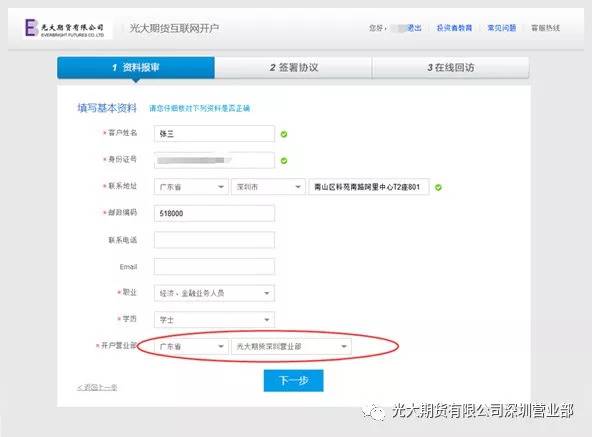This screenshot has width=592, height=437.
Task: Click the 填写基本资料 heading
Action: click(107, 108)
